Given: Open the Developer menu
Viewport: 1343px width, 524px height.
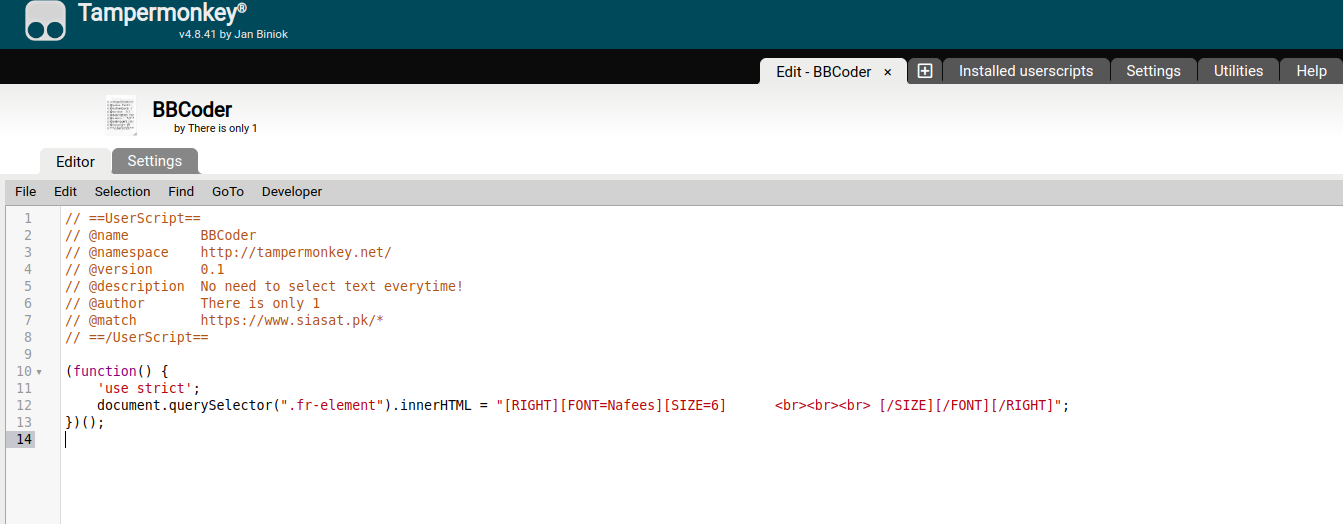Looking at the screenshot, I should click(x=292, y=192).
